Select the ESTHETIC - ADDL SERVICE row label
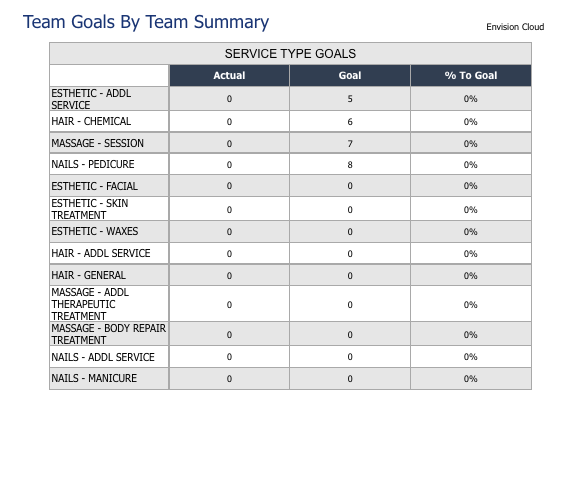Viewport: 583px width, 478px height. [91, 99]
